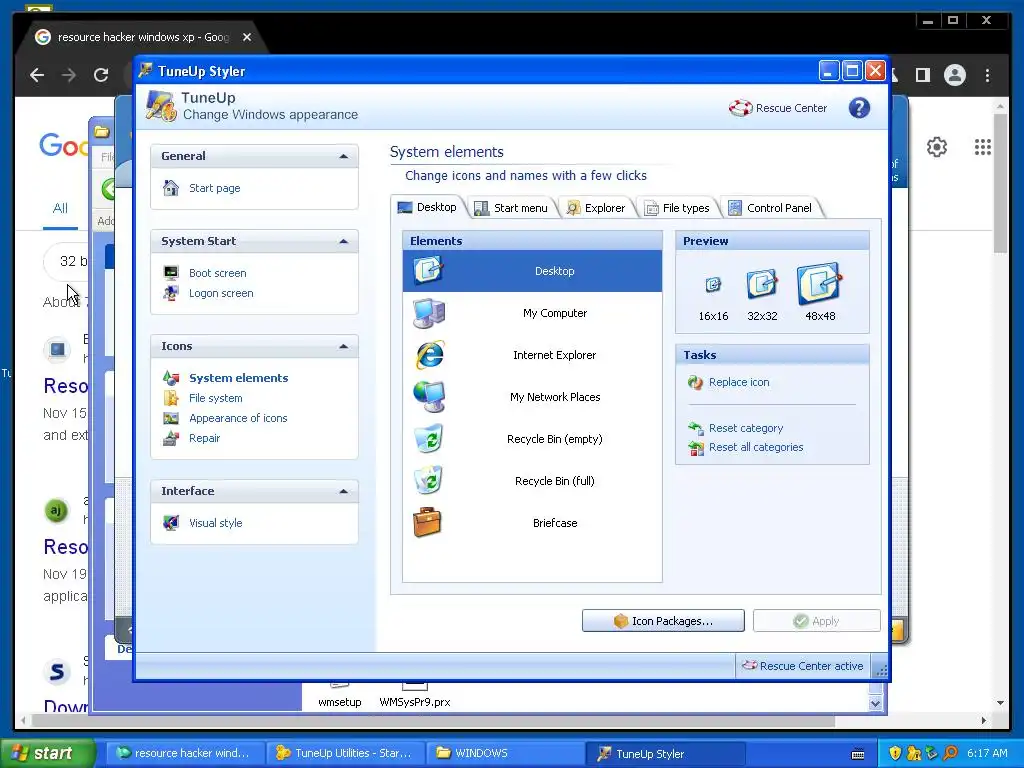Click the My Computer icon in list

click(x=429, y=313)
